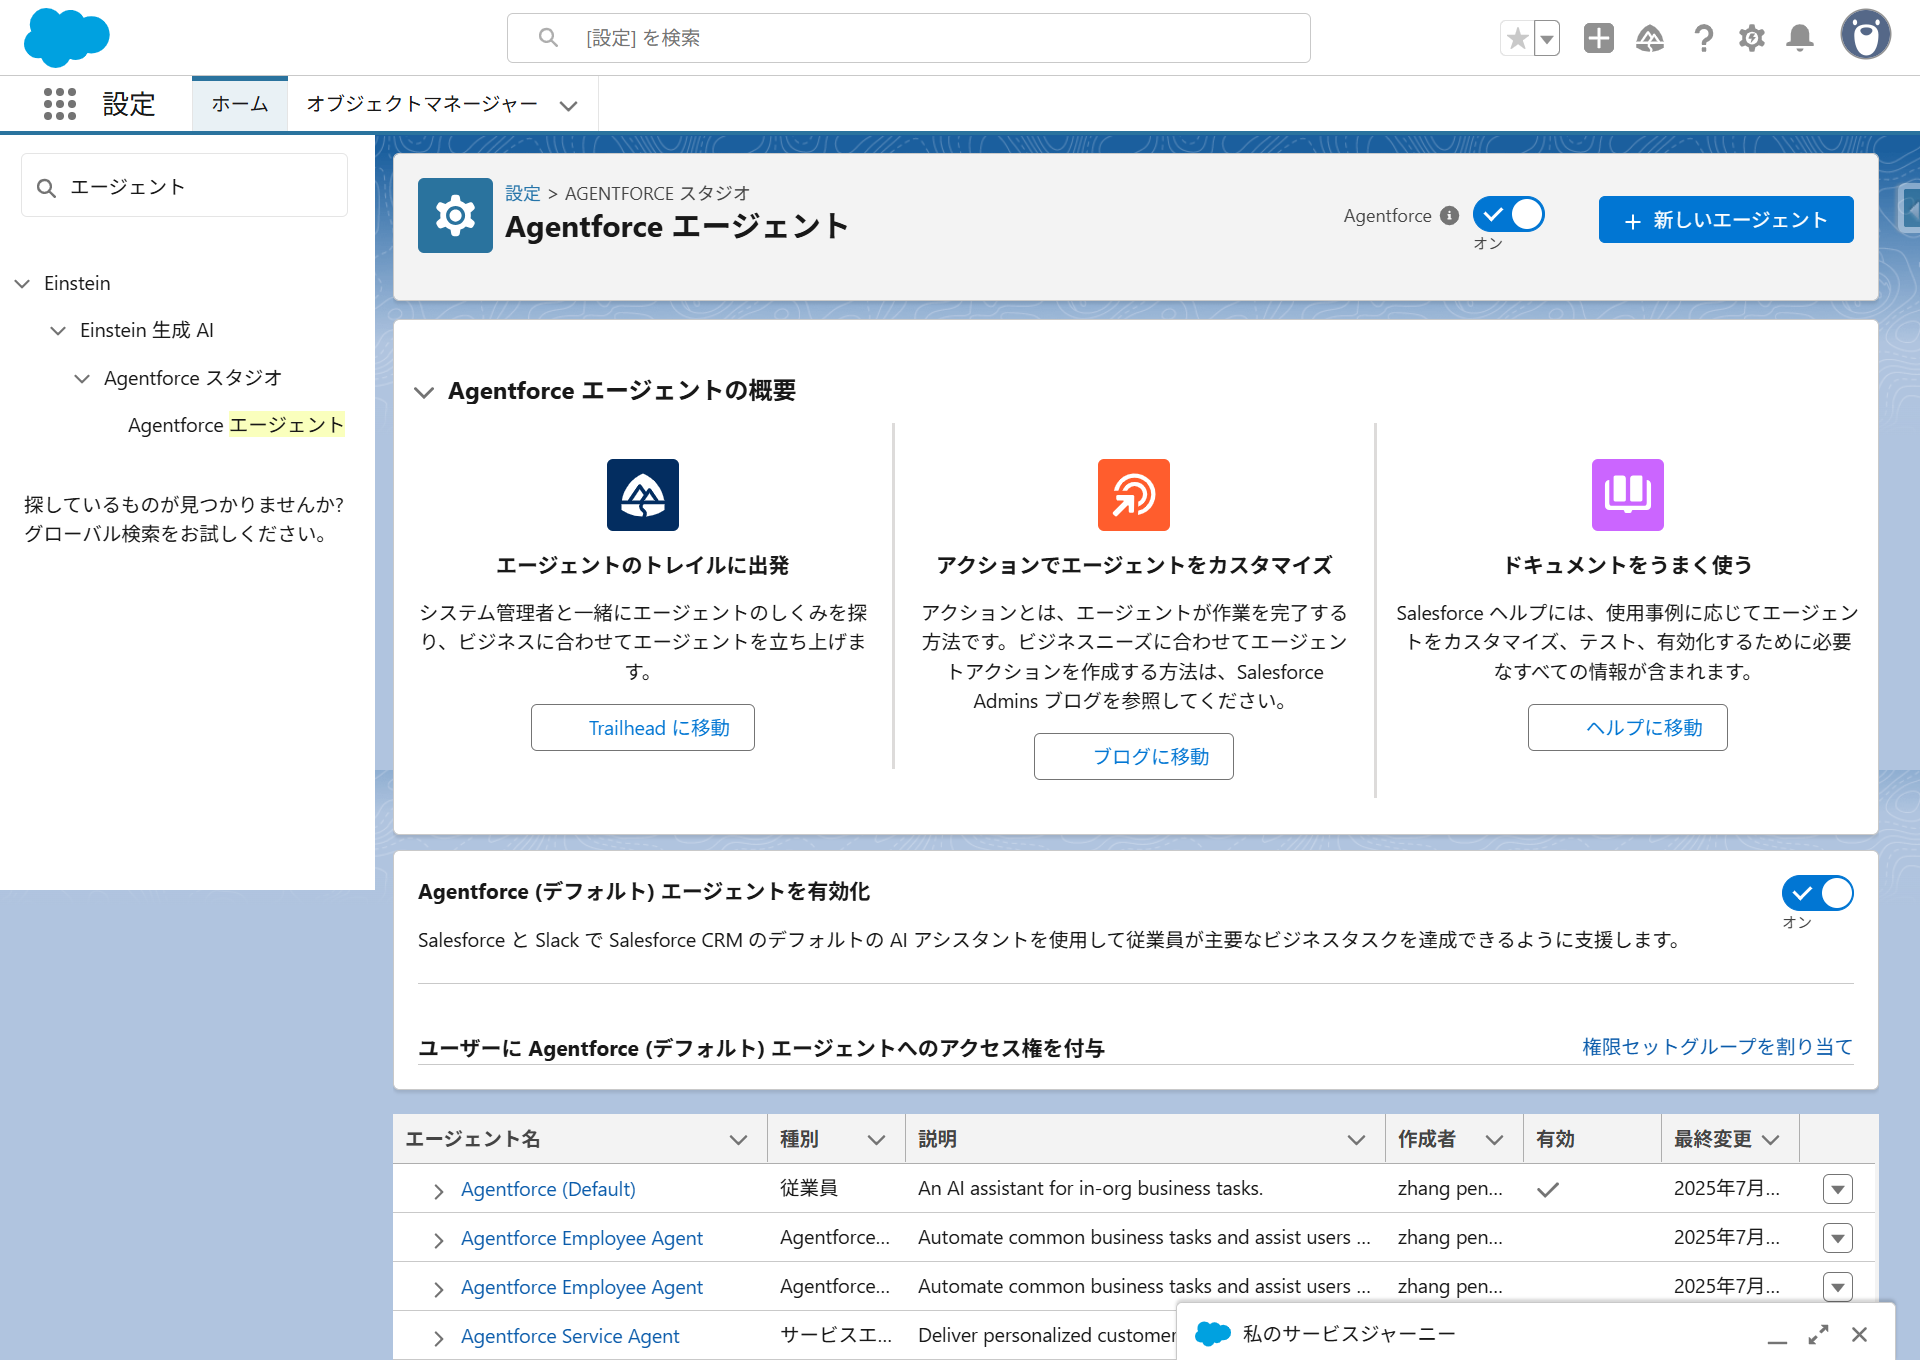Click the サービスエ... type cell
Image resolution: width=1920 pixels, height=1360 pixels.
click(x=836, y=1335)
